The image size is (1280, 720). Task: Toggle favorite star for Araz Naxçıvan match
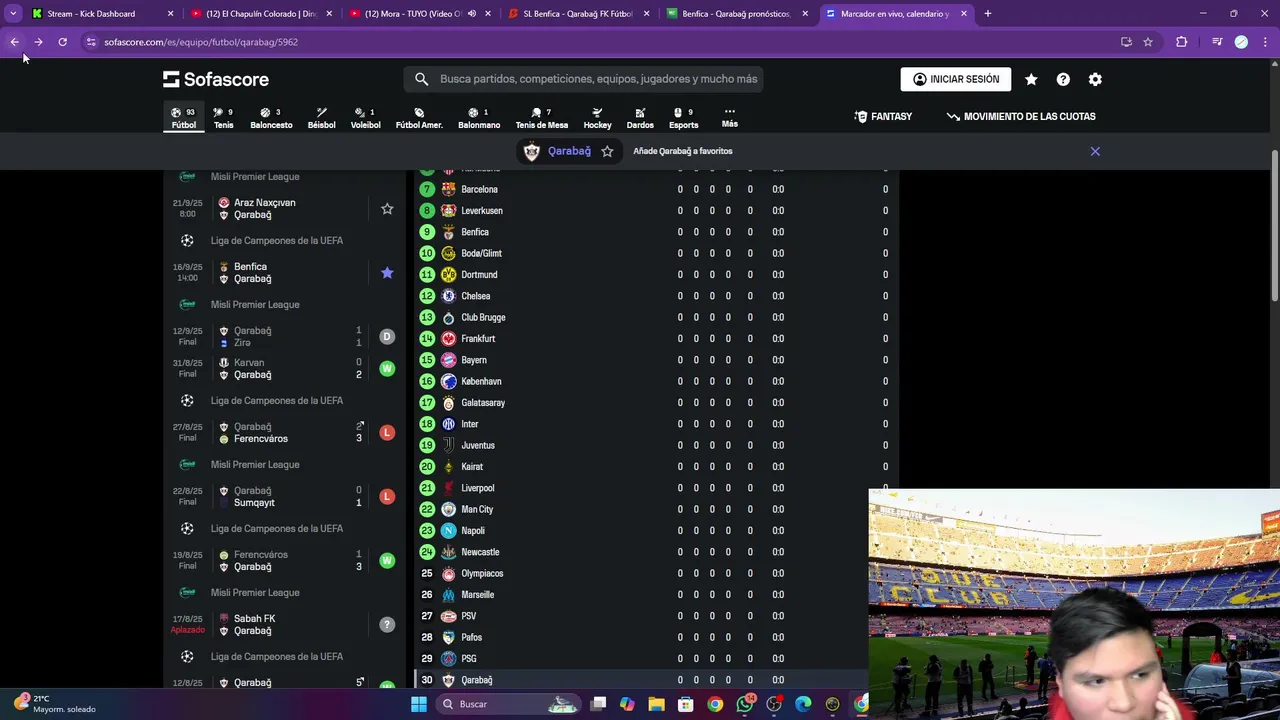click(387, 209)
